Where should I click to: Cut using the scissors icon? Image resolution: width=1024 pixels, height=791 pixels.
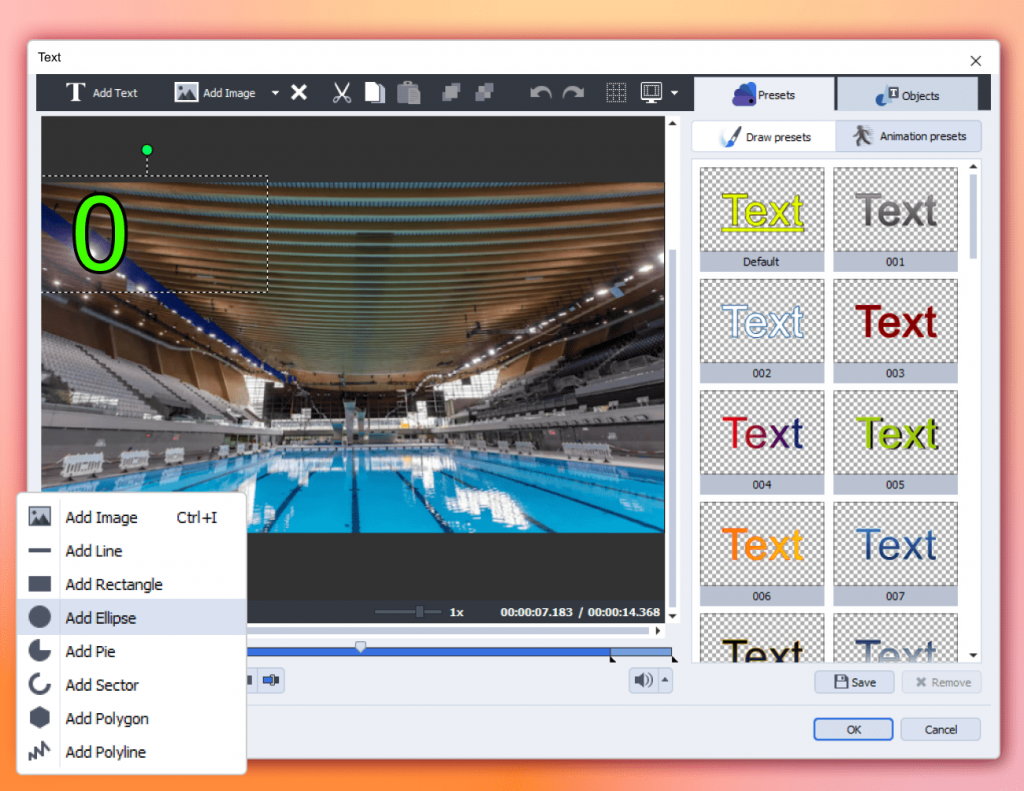click(342, 93)
